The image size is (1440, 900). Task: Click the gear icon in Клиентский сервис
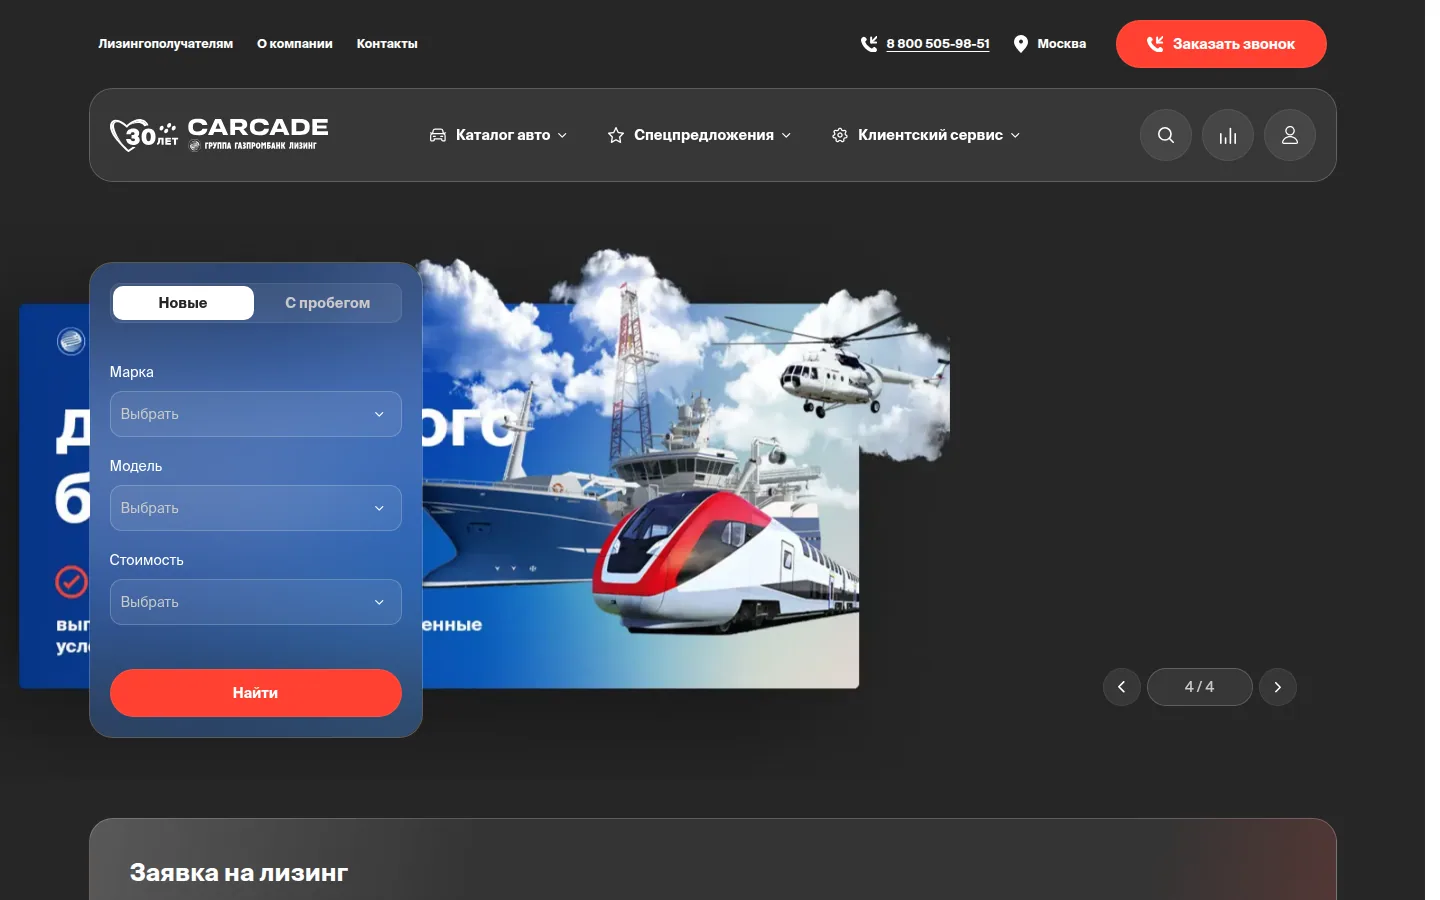(x=840, y=135)
